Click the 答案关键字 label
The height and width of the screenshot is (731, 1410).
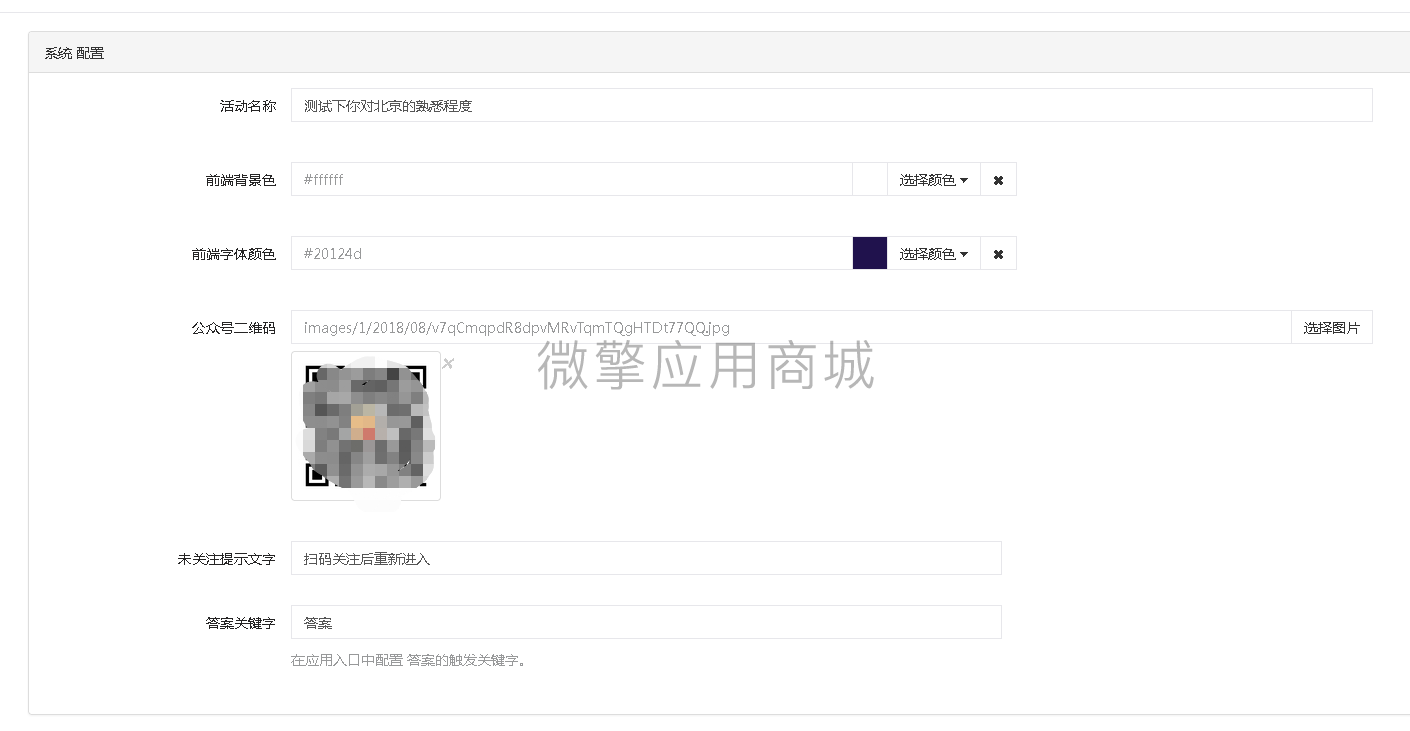(241, 623)
